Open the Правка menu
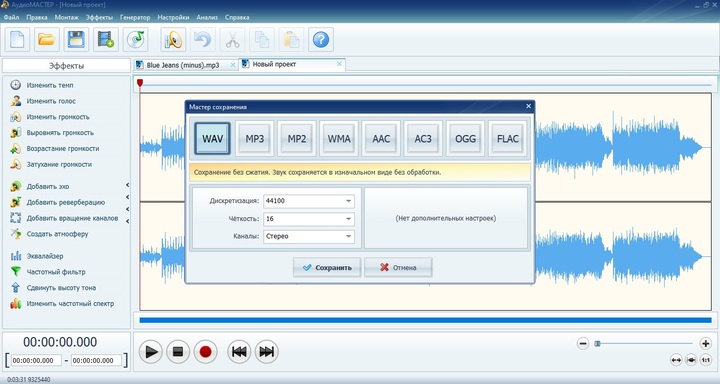 pyautogui.click(x=37, y=17)
